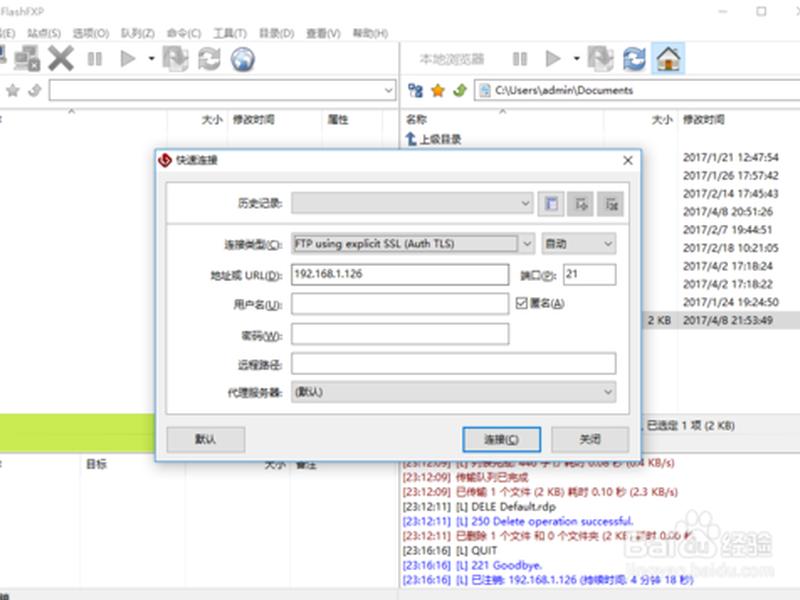Click the 密码 password input field
The width and height of the screenshot is (800, 600).
400,334
